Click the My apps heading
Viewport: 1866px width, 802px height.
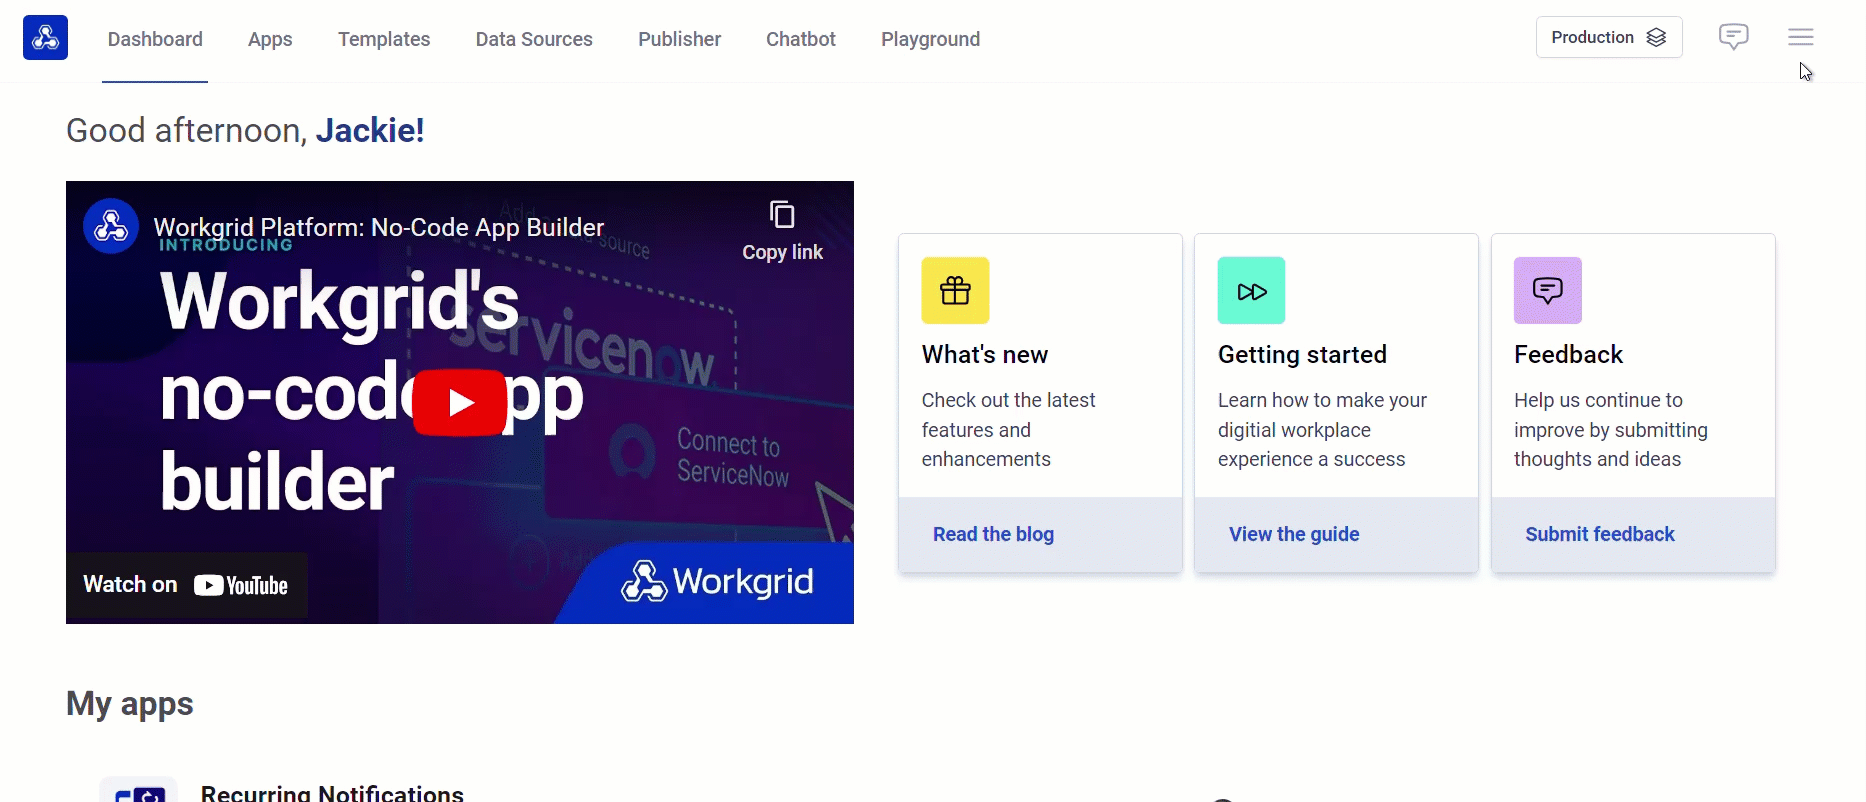click(130, 704)
